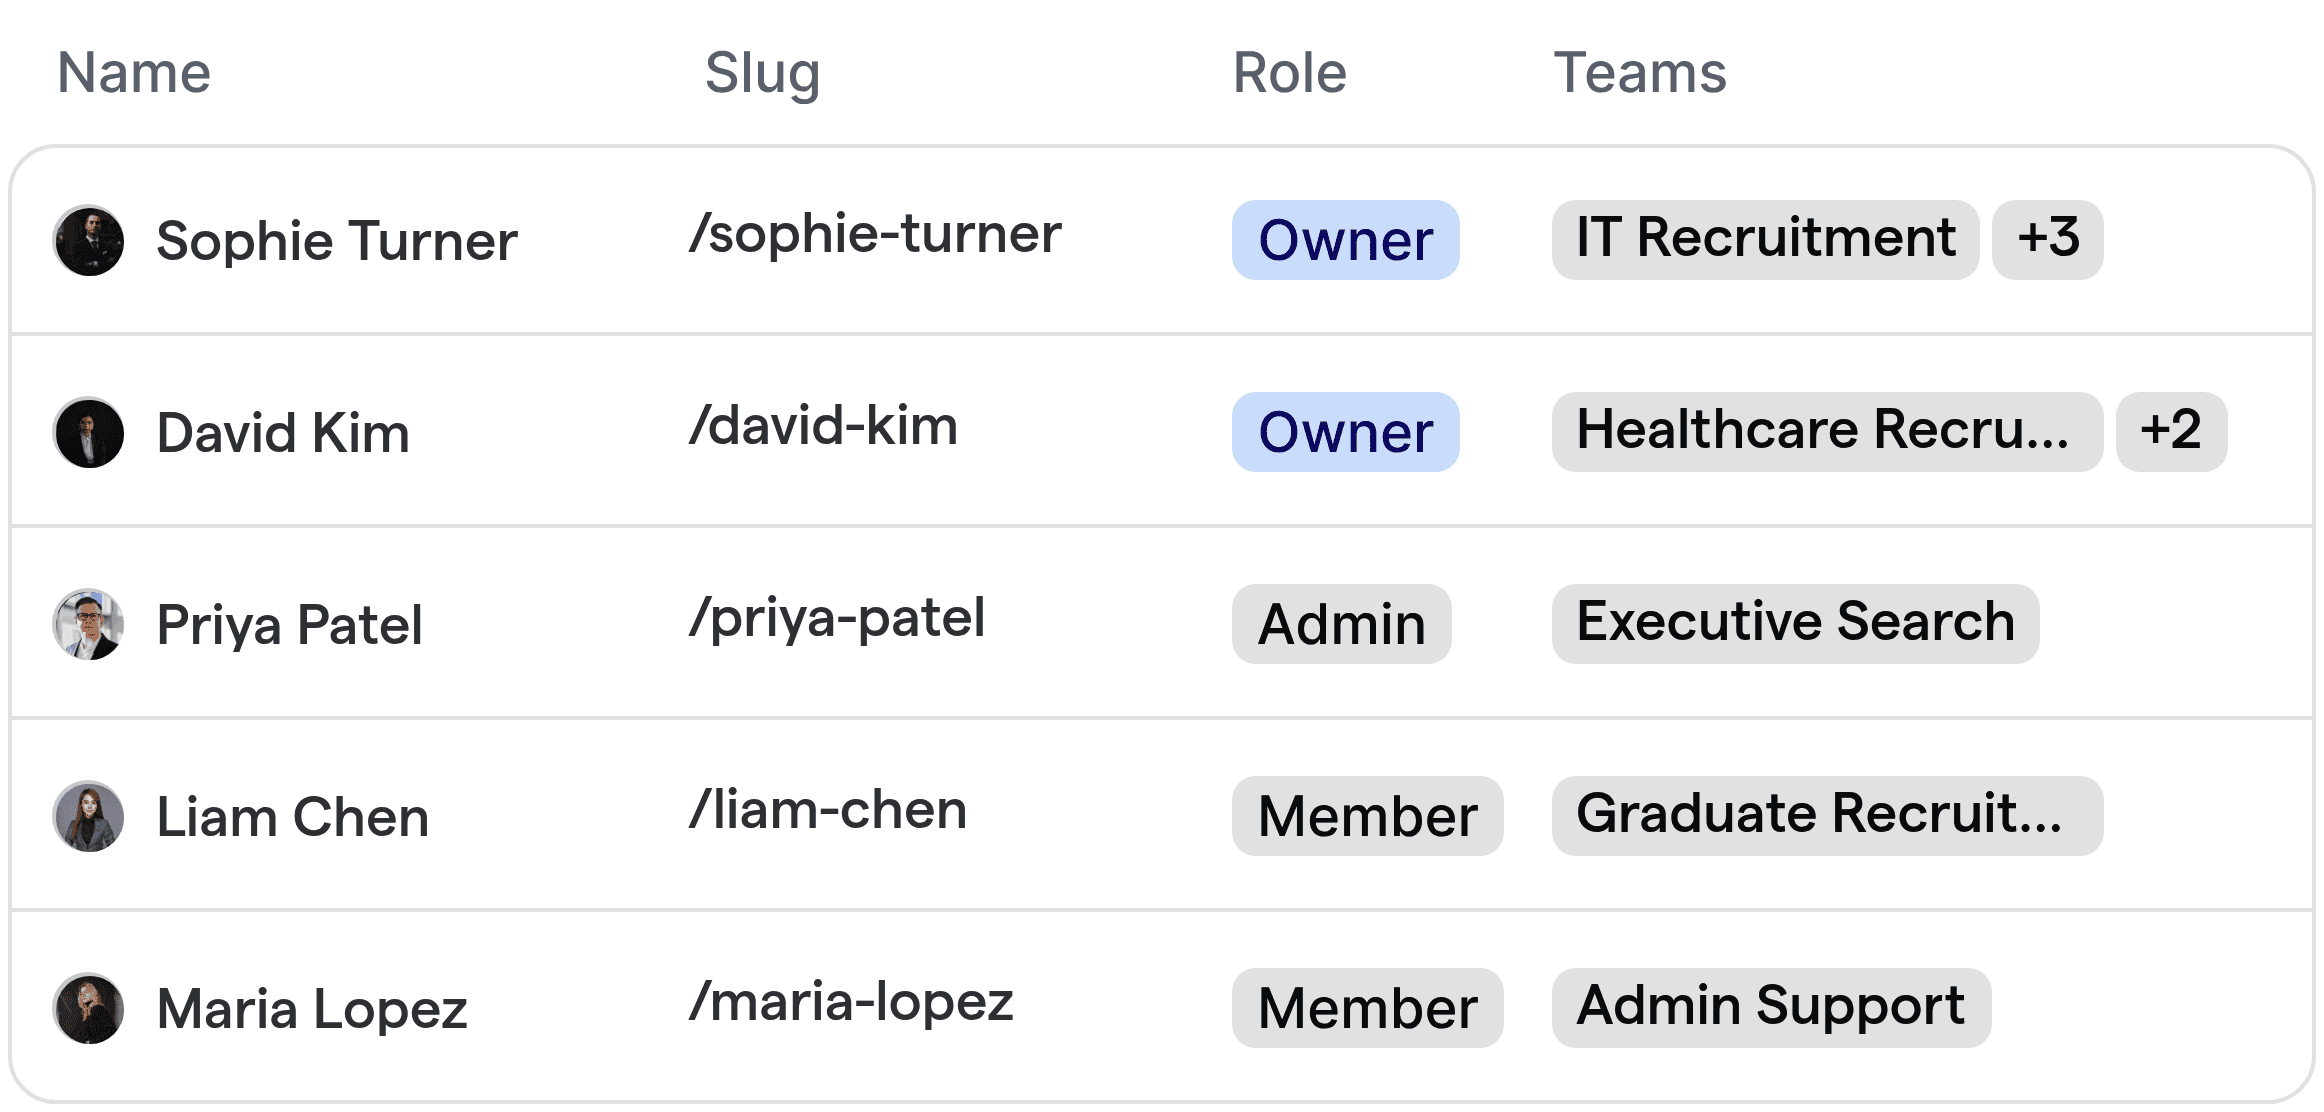Select the Owner badge for Sophie Turner
2324x1112 pixels.
click(1345, 240)
